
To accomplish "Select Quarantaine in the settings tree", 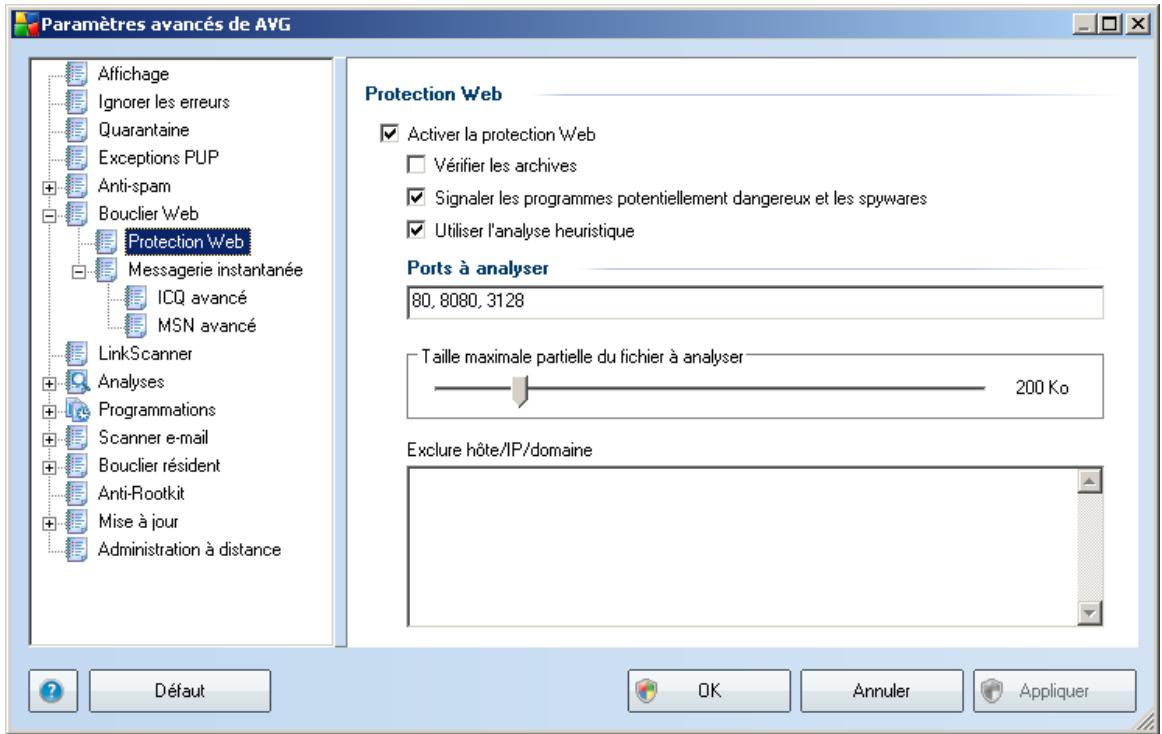I will (x=144, y=130).
